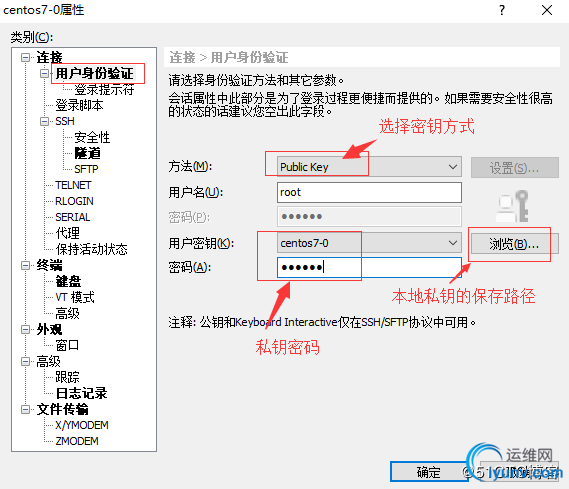Click the 浏览(B)... button
The image size is (569, 489).
click(x=514, y=244)
